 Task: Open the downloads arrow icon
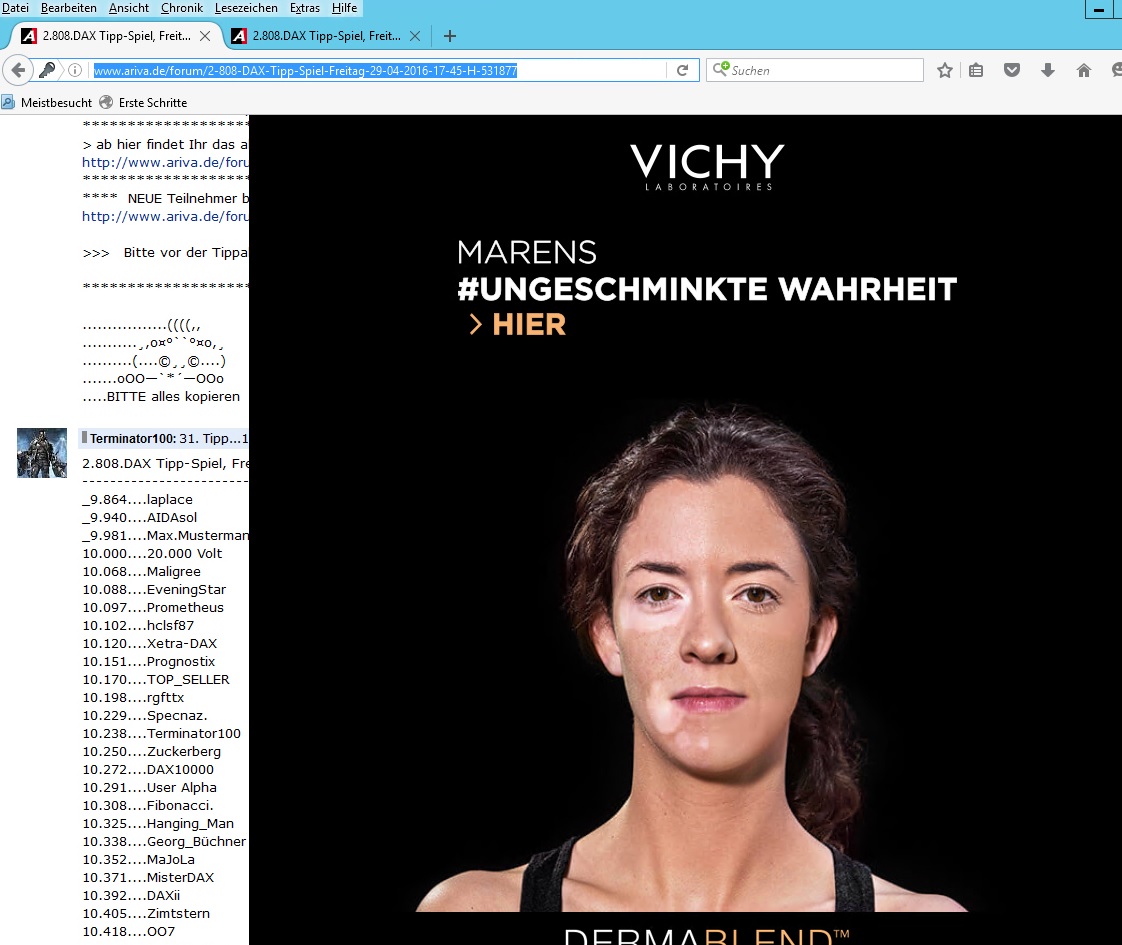tap(1048, 70)
